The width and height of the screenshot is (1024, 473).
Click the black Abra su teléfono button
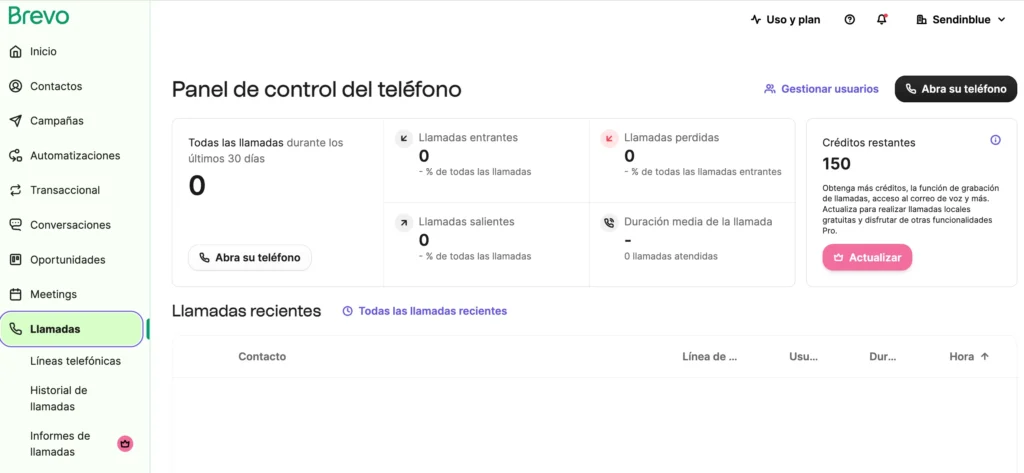(956, 89)
